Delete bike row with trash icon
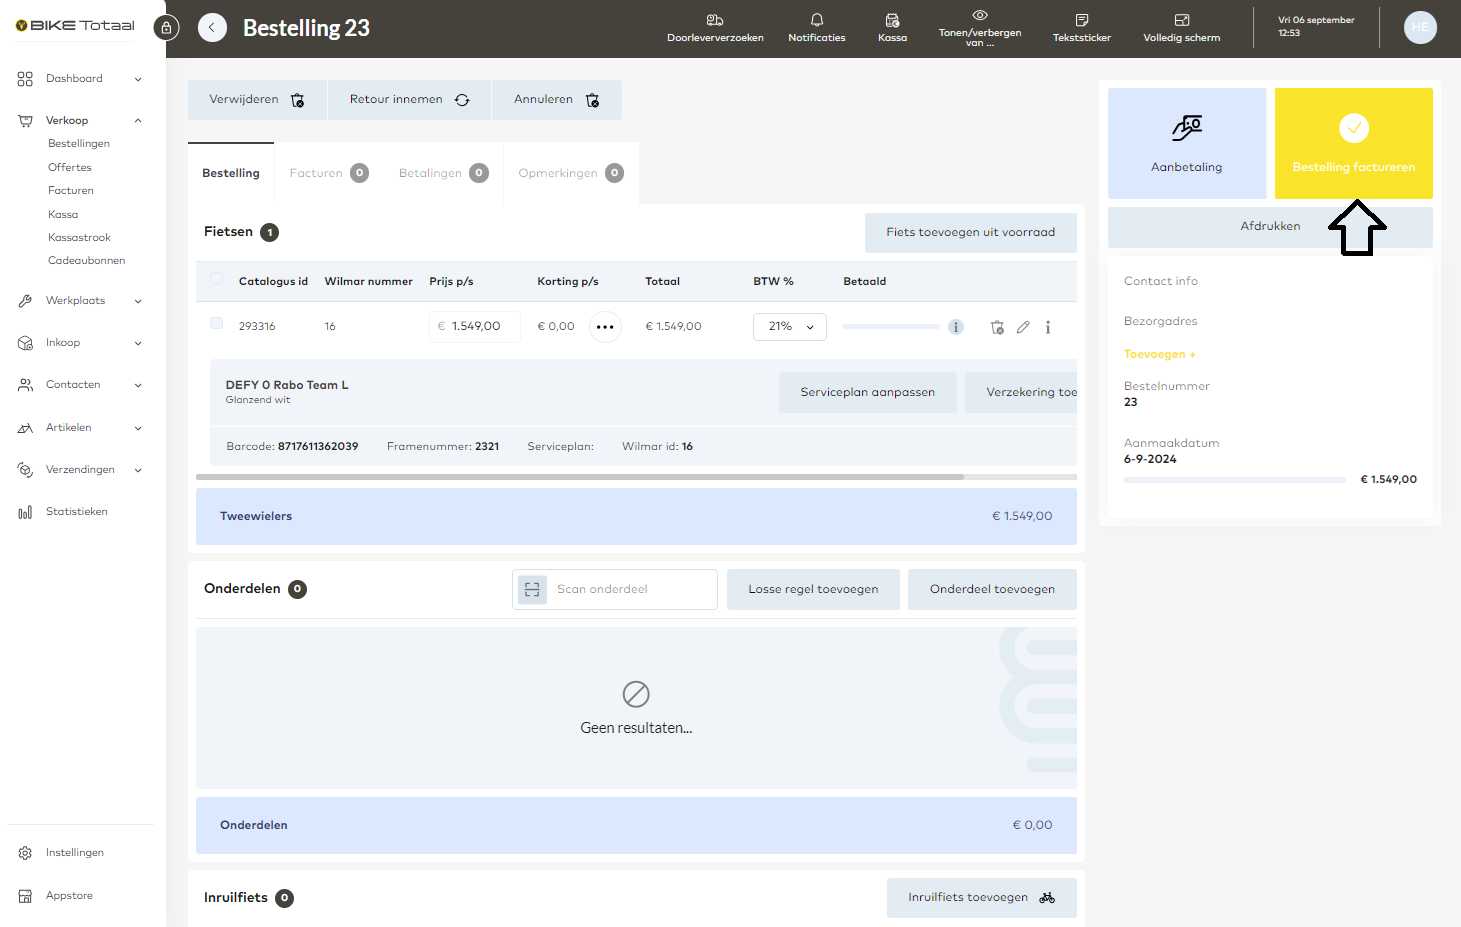Viewport: 1461px width, 927px height. [997, 327]
